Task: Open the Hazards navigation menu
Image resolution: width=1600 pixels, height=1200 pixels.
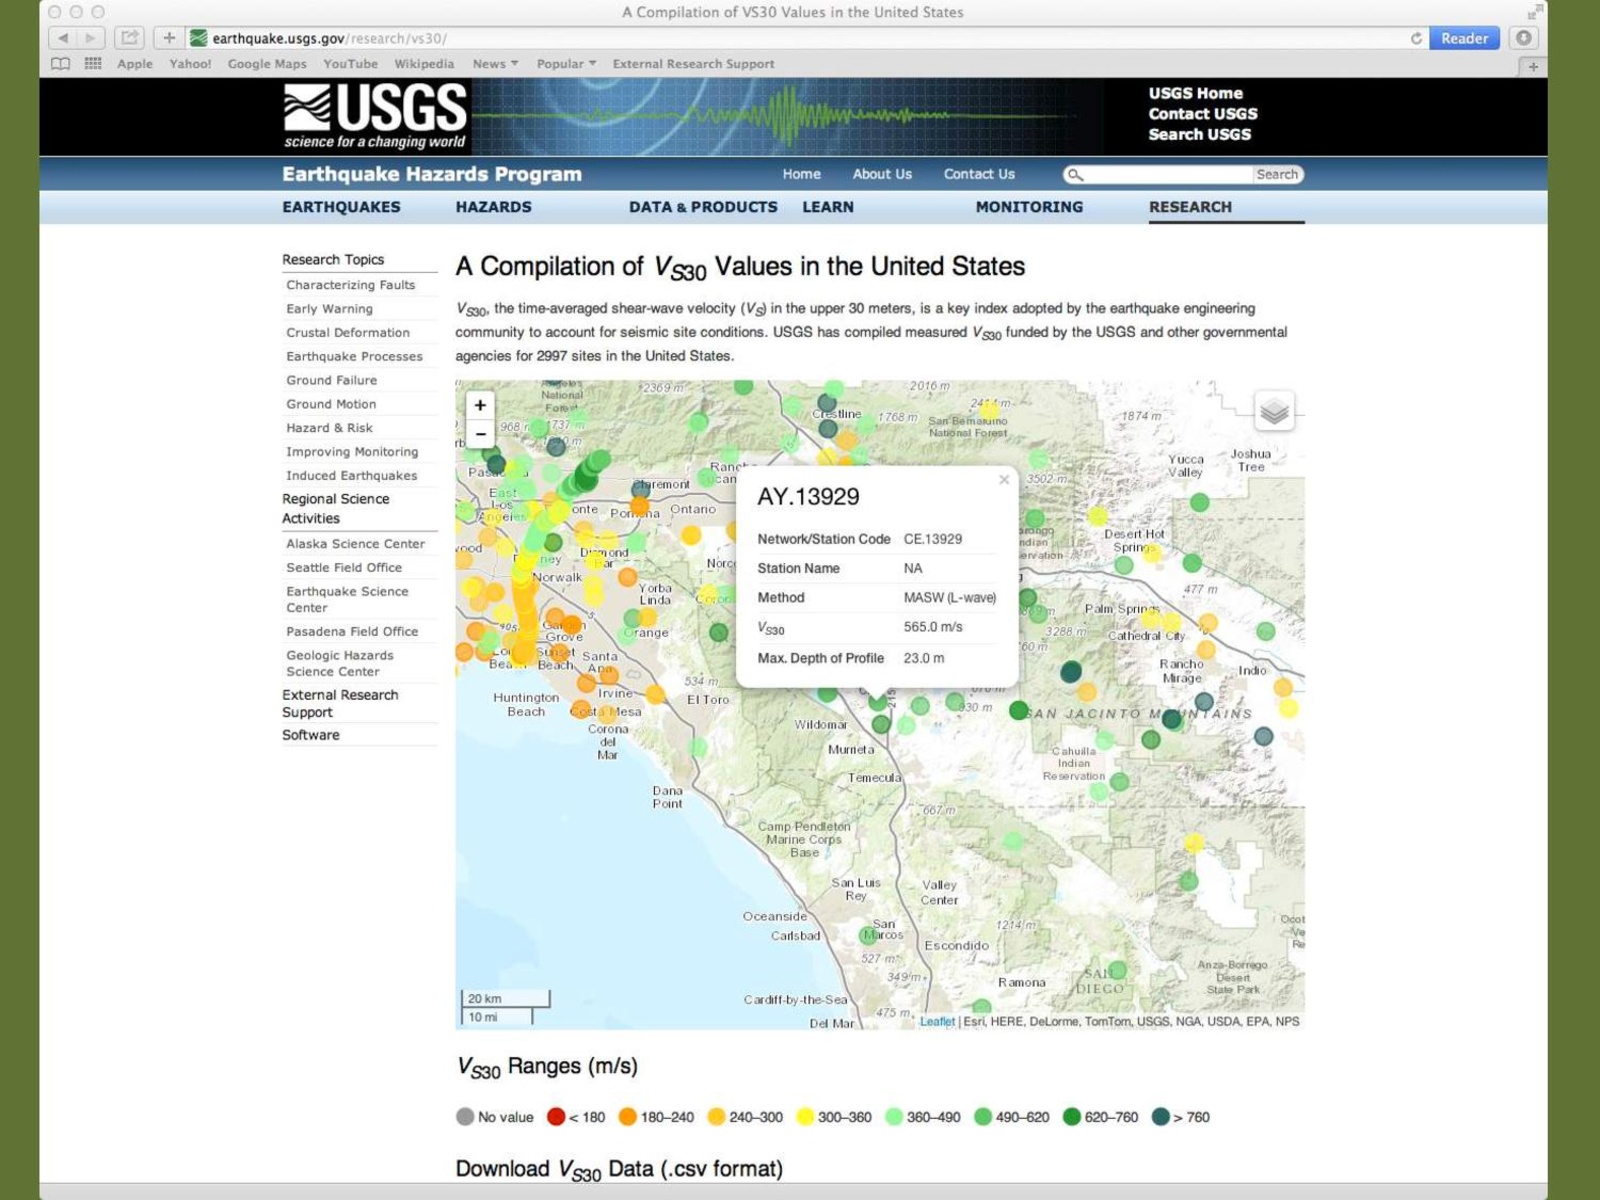Action: pyautogui.click(x=493, y=207)
